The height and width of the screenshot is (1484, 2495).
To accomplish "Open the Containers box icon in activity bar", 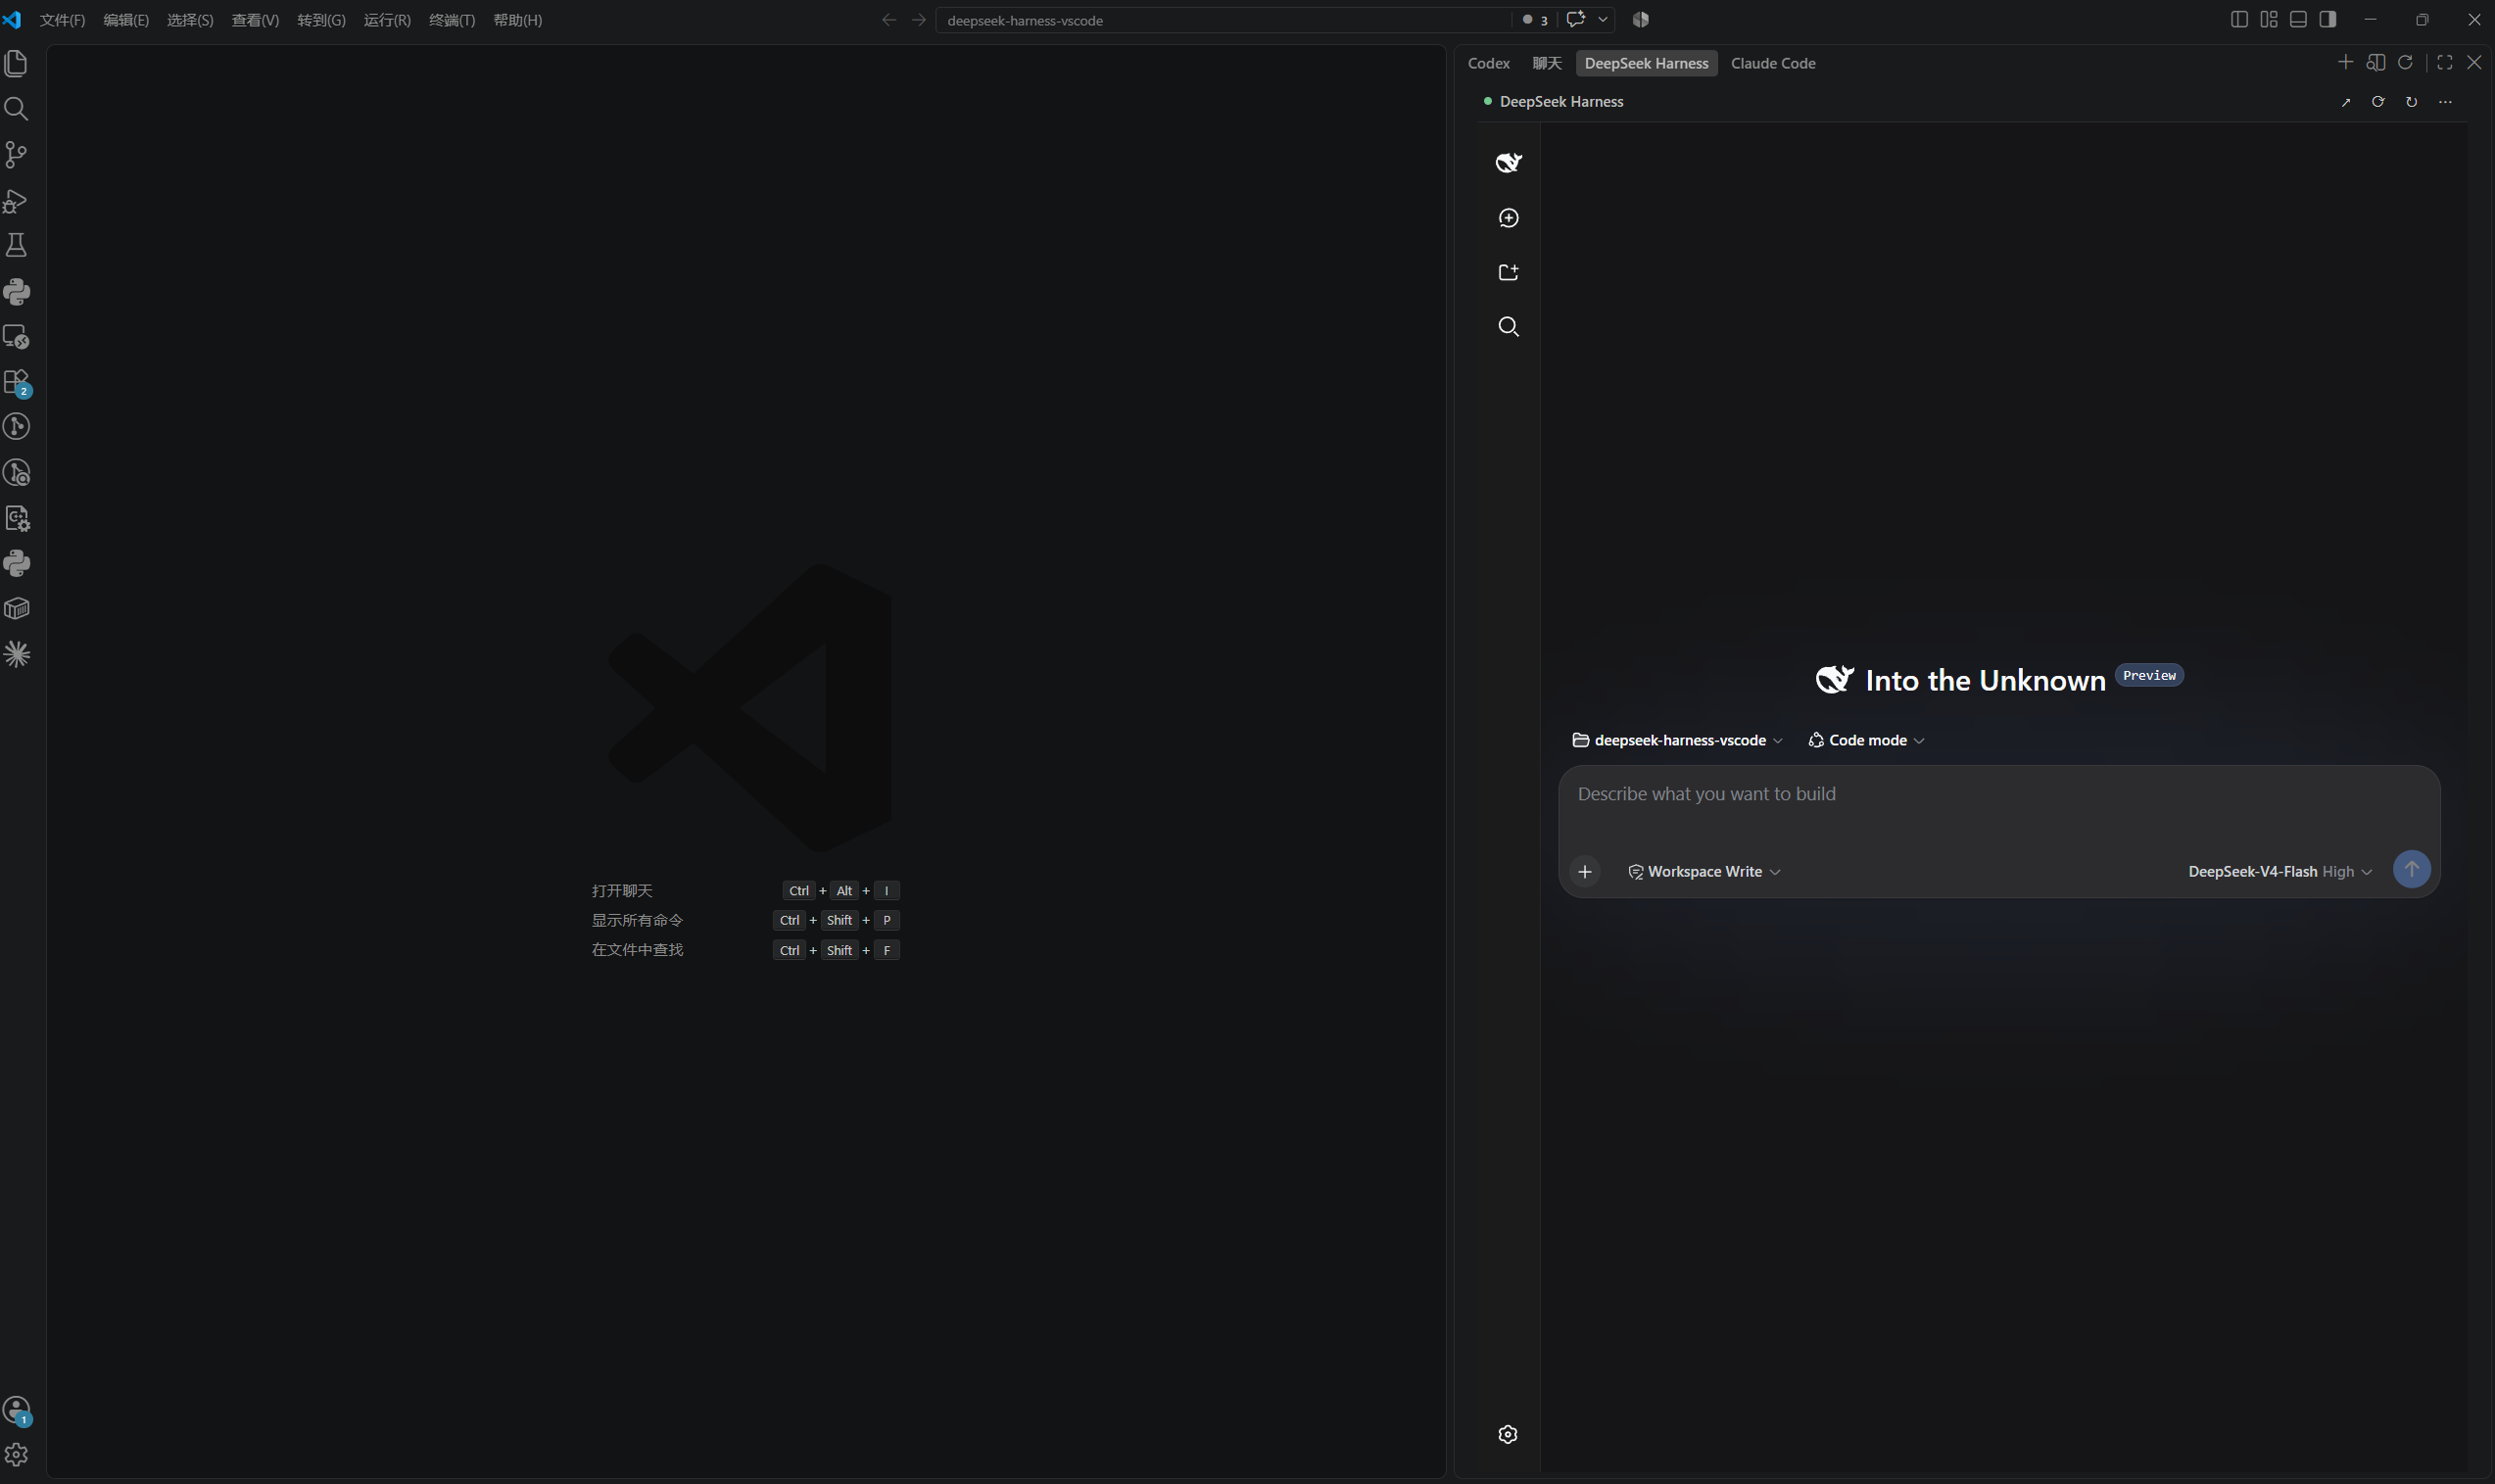I will point(16,609).
